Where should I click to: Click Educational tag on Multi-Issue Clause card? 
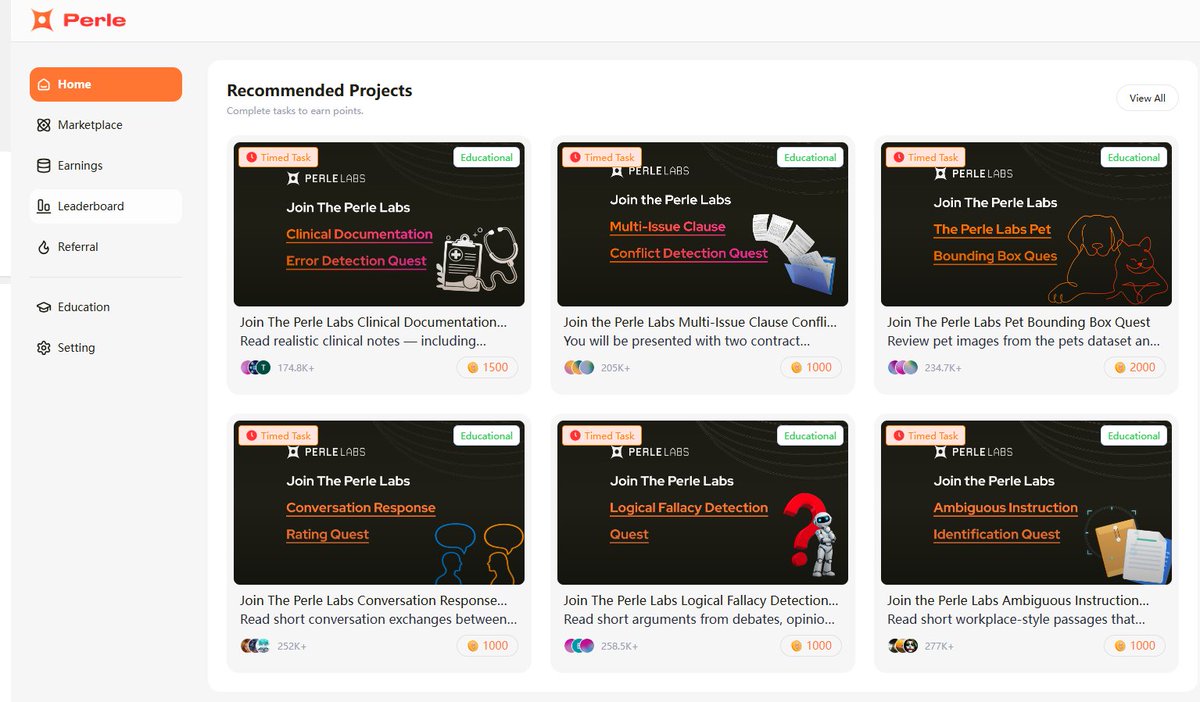[810, 157]
